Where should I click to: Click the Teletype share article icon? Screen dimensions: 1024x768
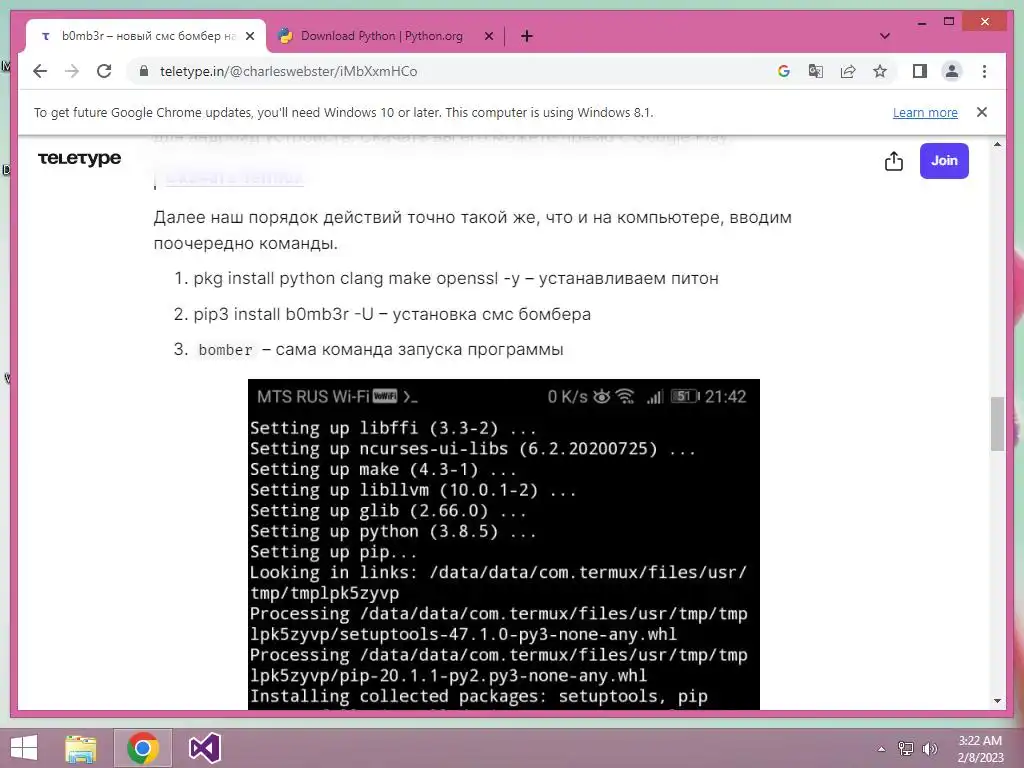tap(893, 161)
